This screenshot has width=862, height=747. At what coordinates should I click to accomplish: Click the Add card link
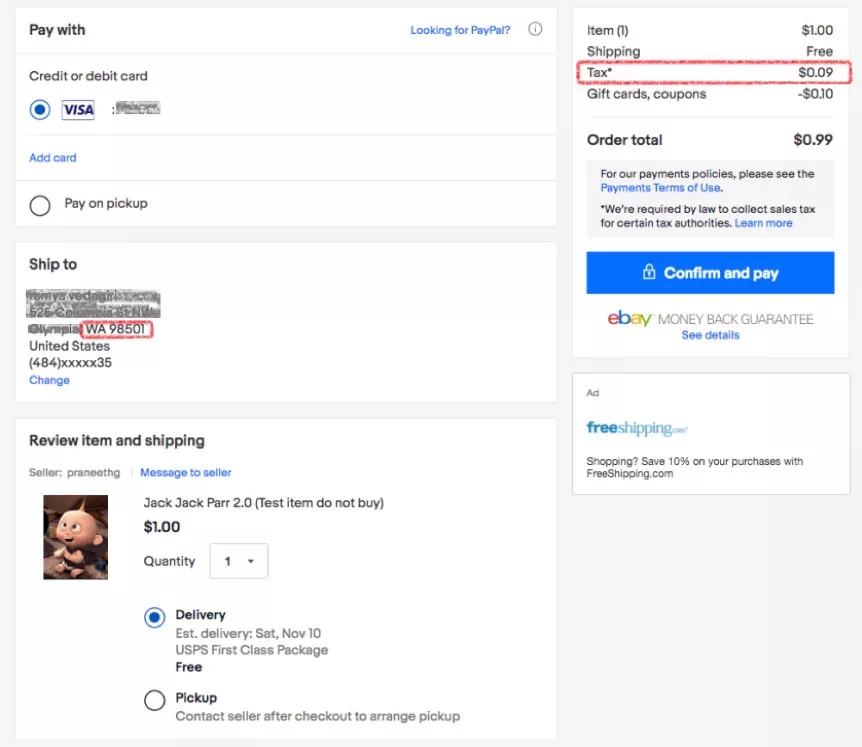pyautogui.click(x=53, y=158)
